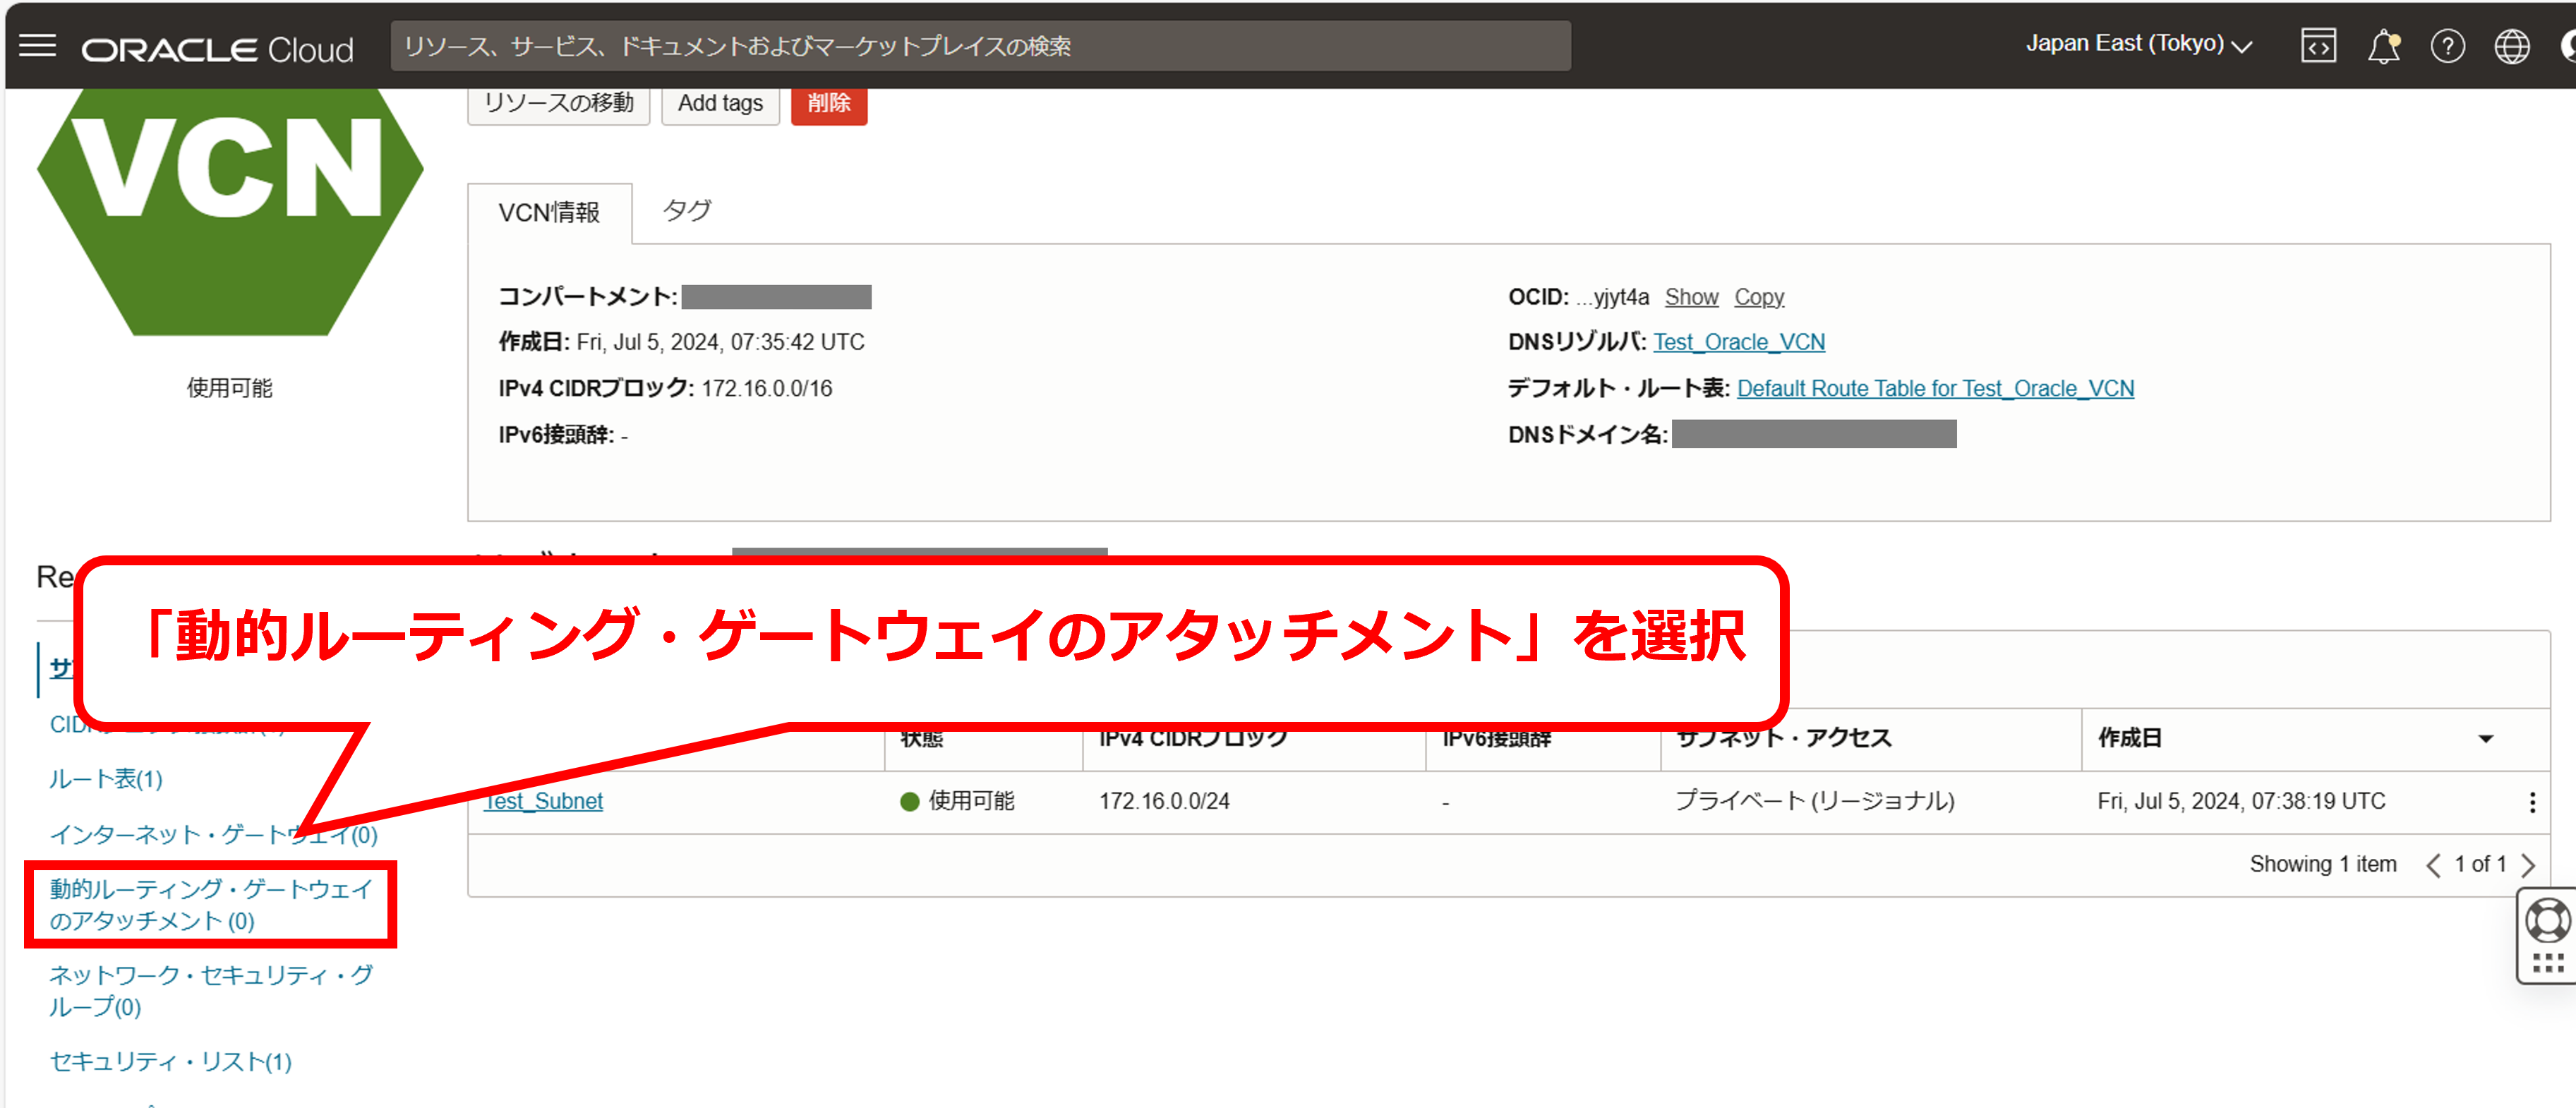This screenshot has height=1108, width=2576.
Task: Open the language globe icon
Action: [x=2511, y=46]
